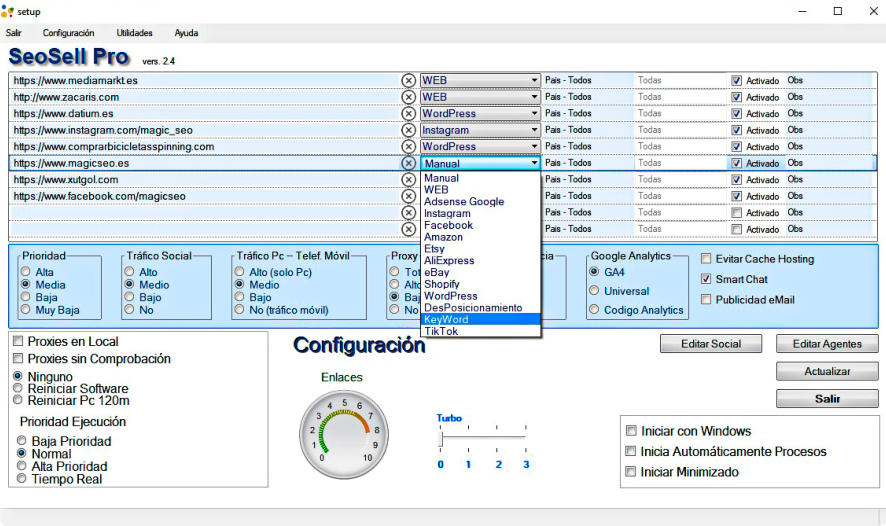Choose Alto in Tráfico Social

coord(129,272)
